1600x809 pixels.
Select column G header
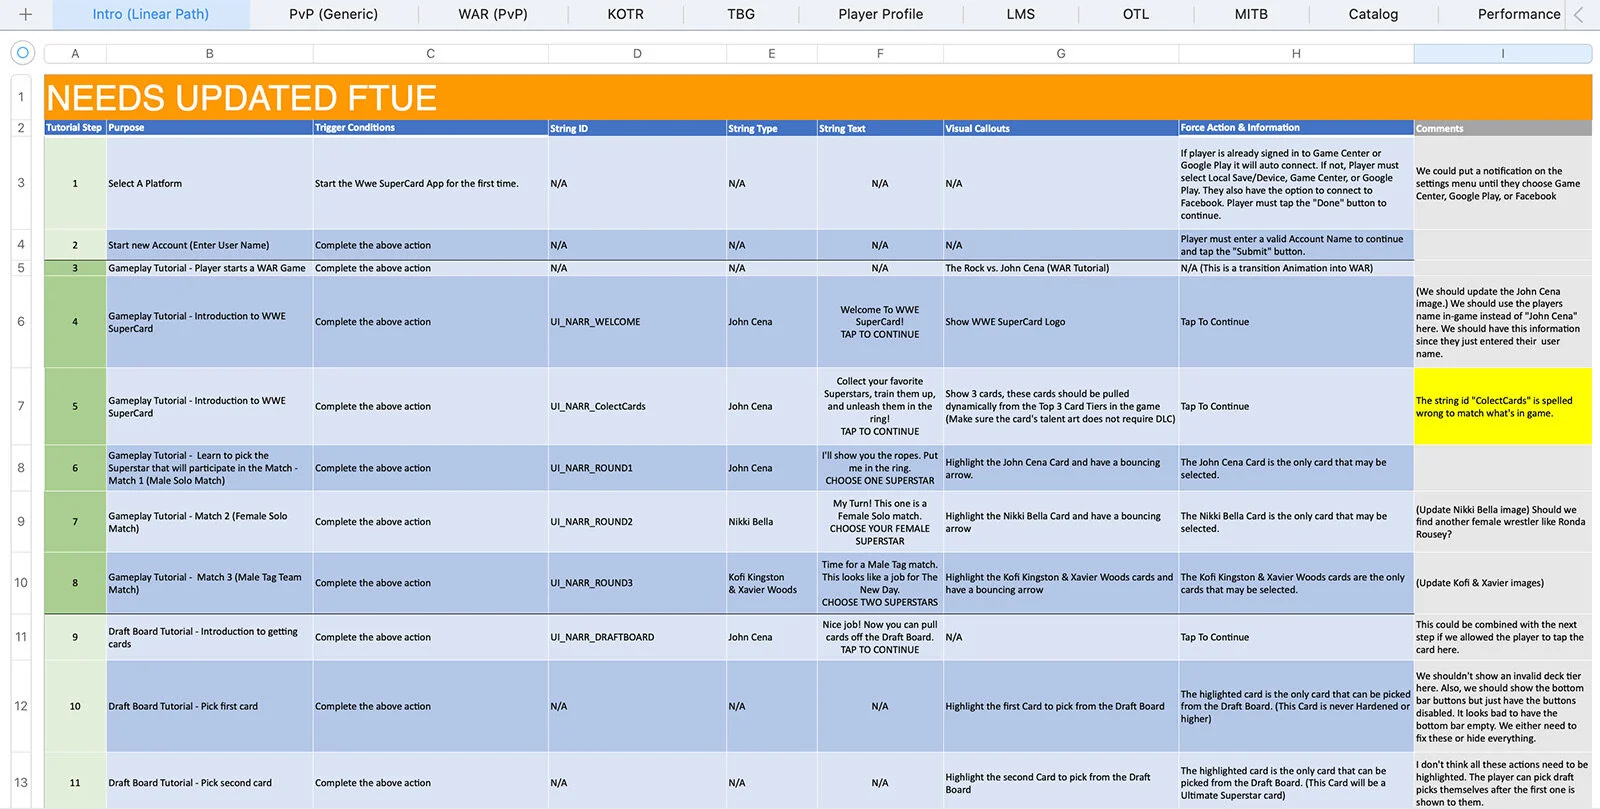point(1060,54)
